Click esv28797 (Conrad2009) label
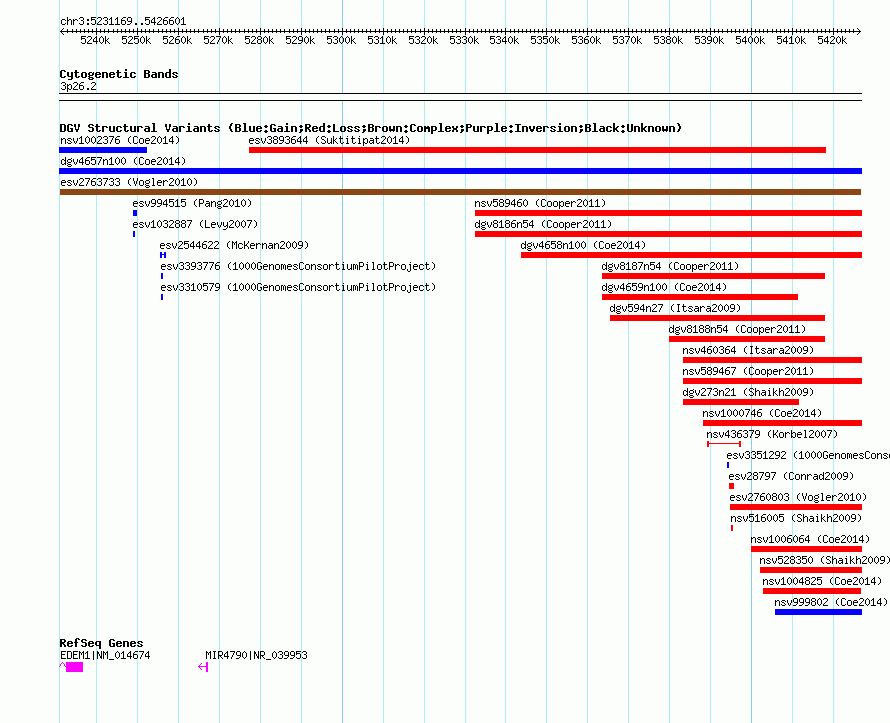This screenshot has height=723, width=890. tap(791, 476)
